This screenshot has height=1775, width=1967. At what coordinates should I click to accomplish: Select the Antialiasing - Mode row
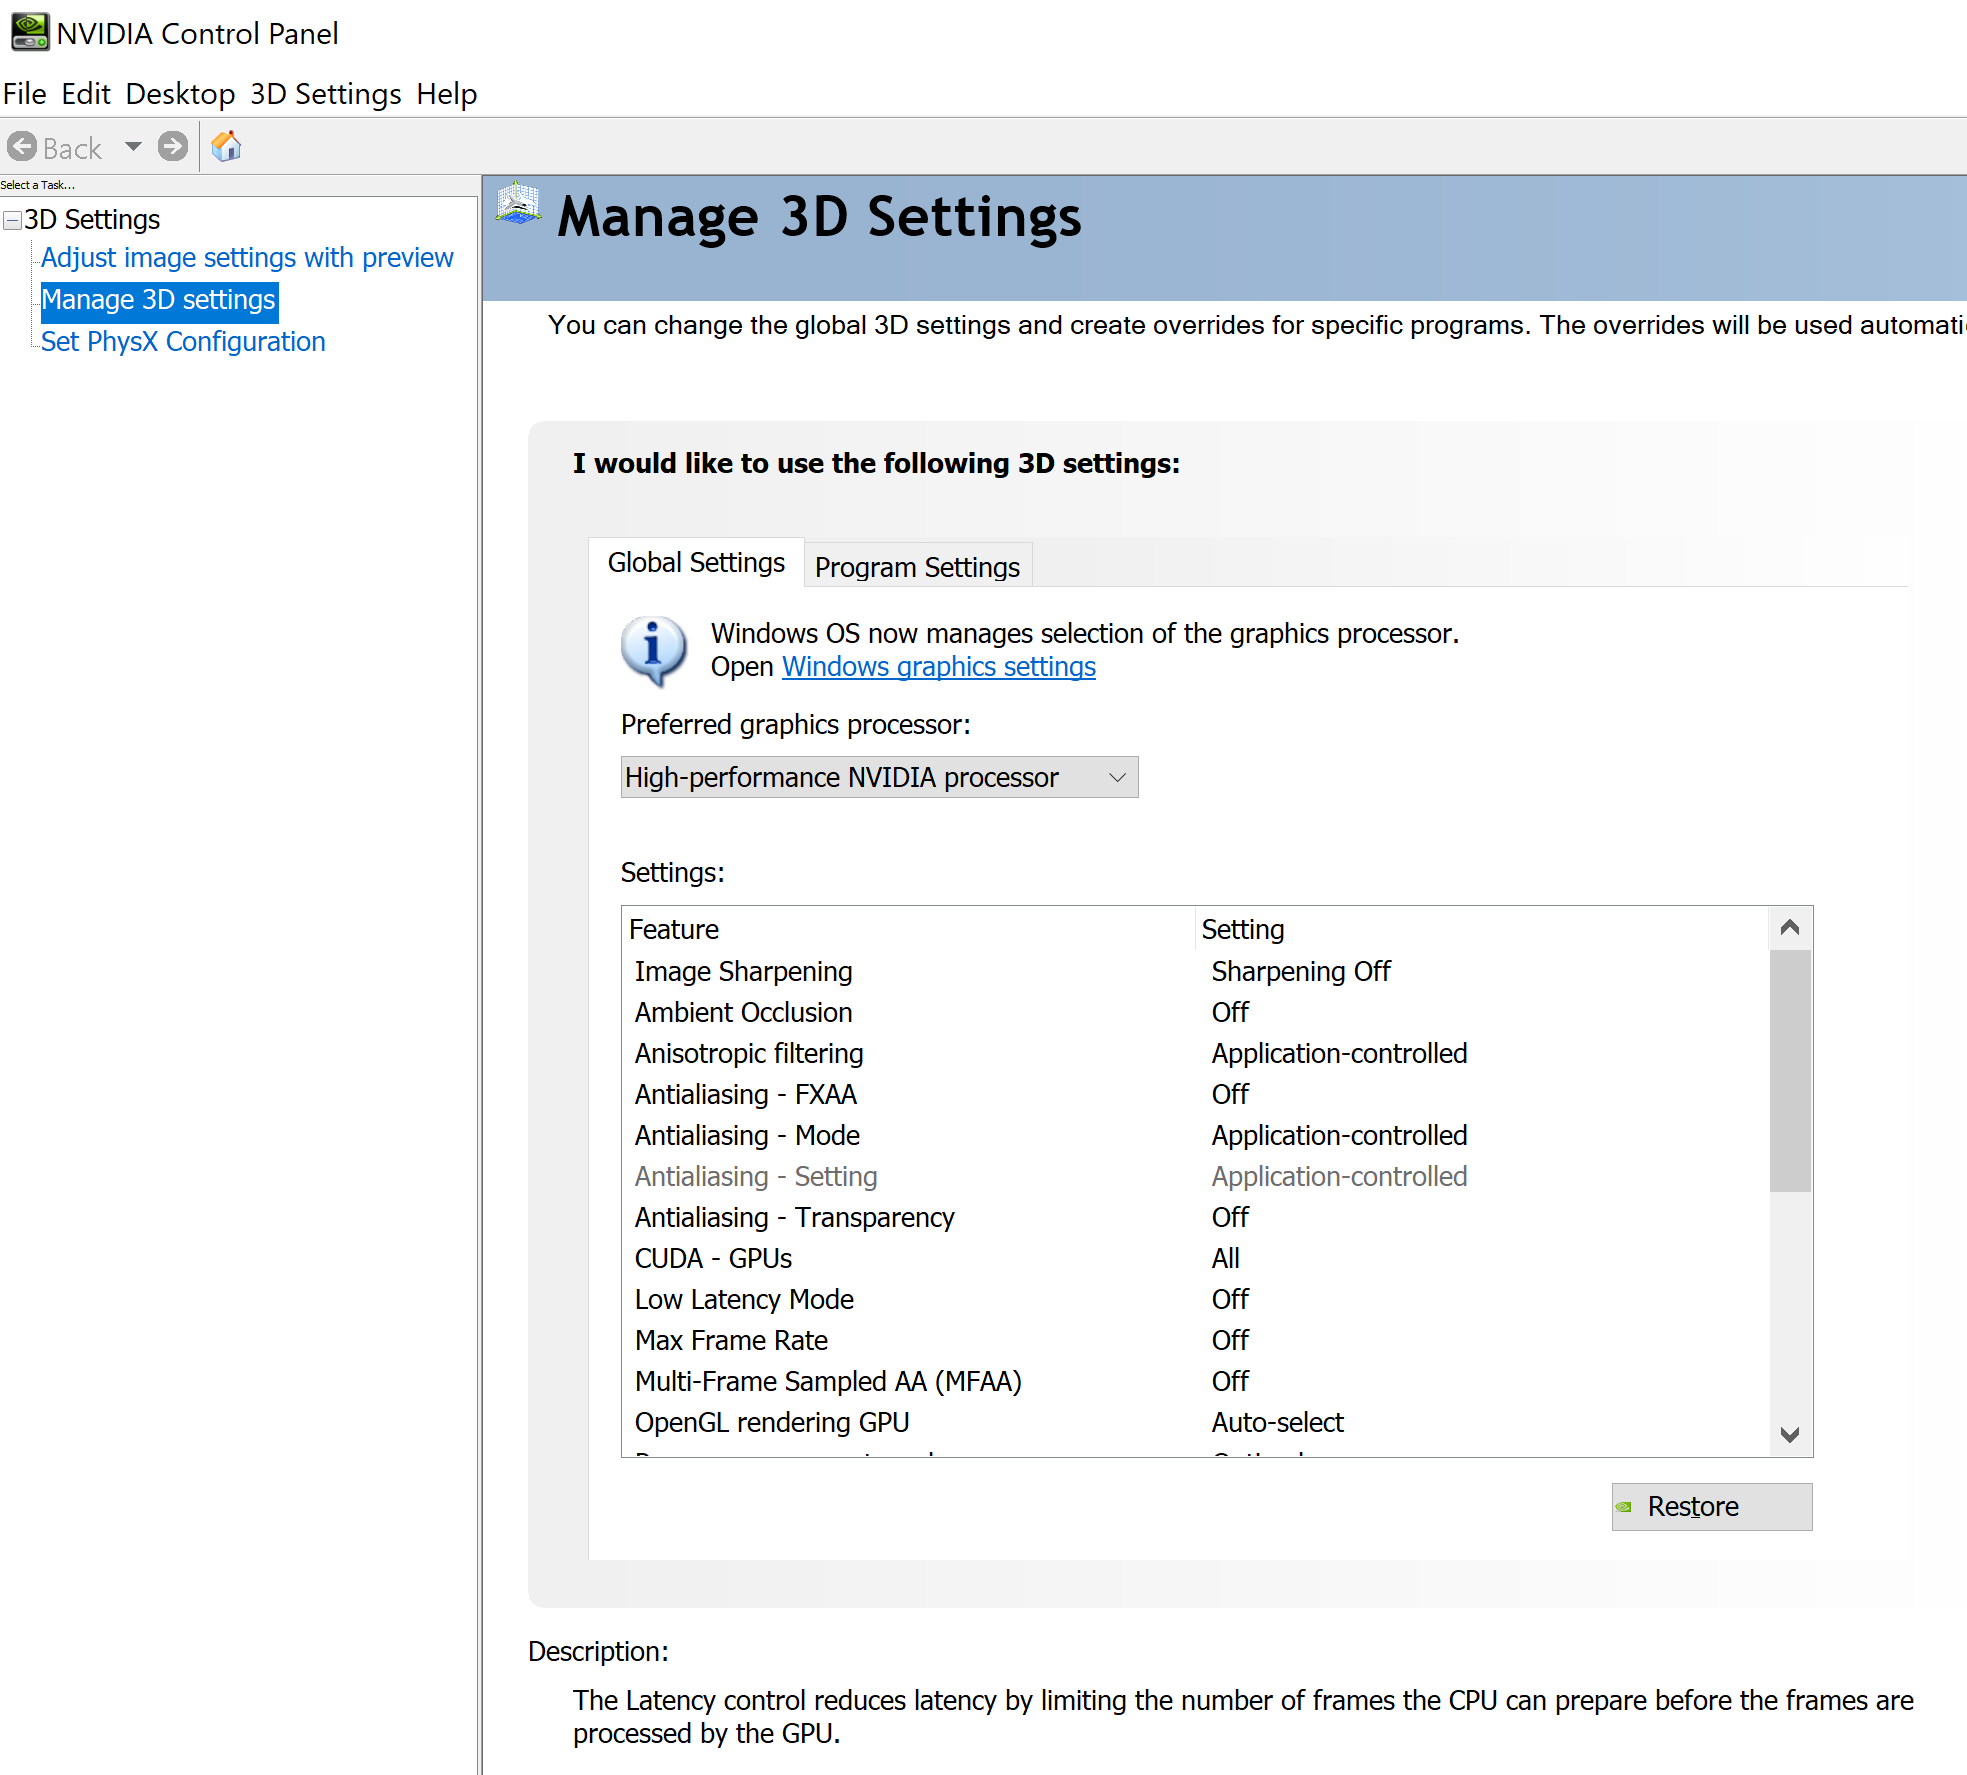coord(1195,1136)
